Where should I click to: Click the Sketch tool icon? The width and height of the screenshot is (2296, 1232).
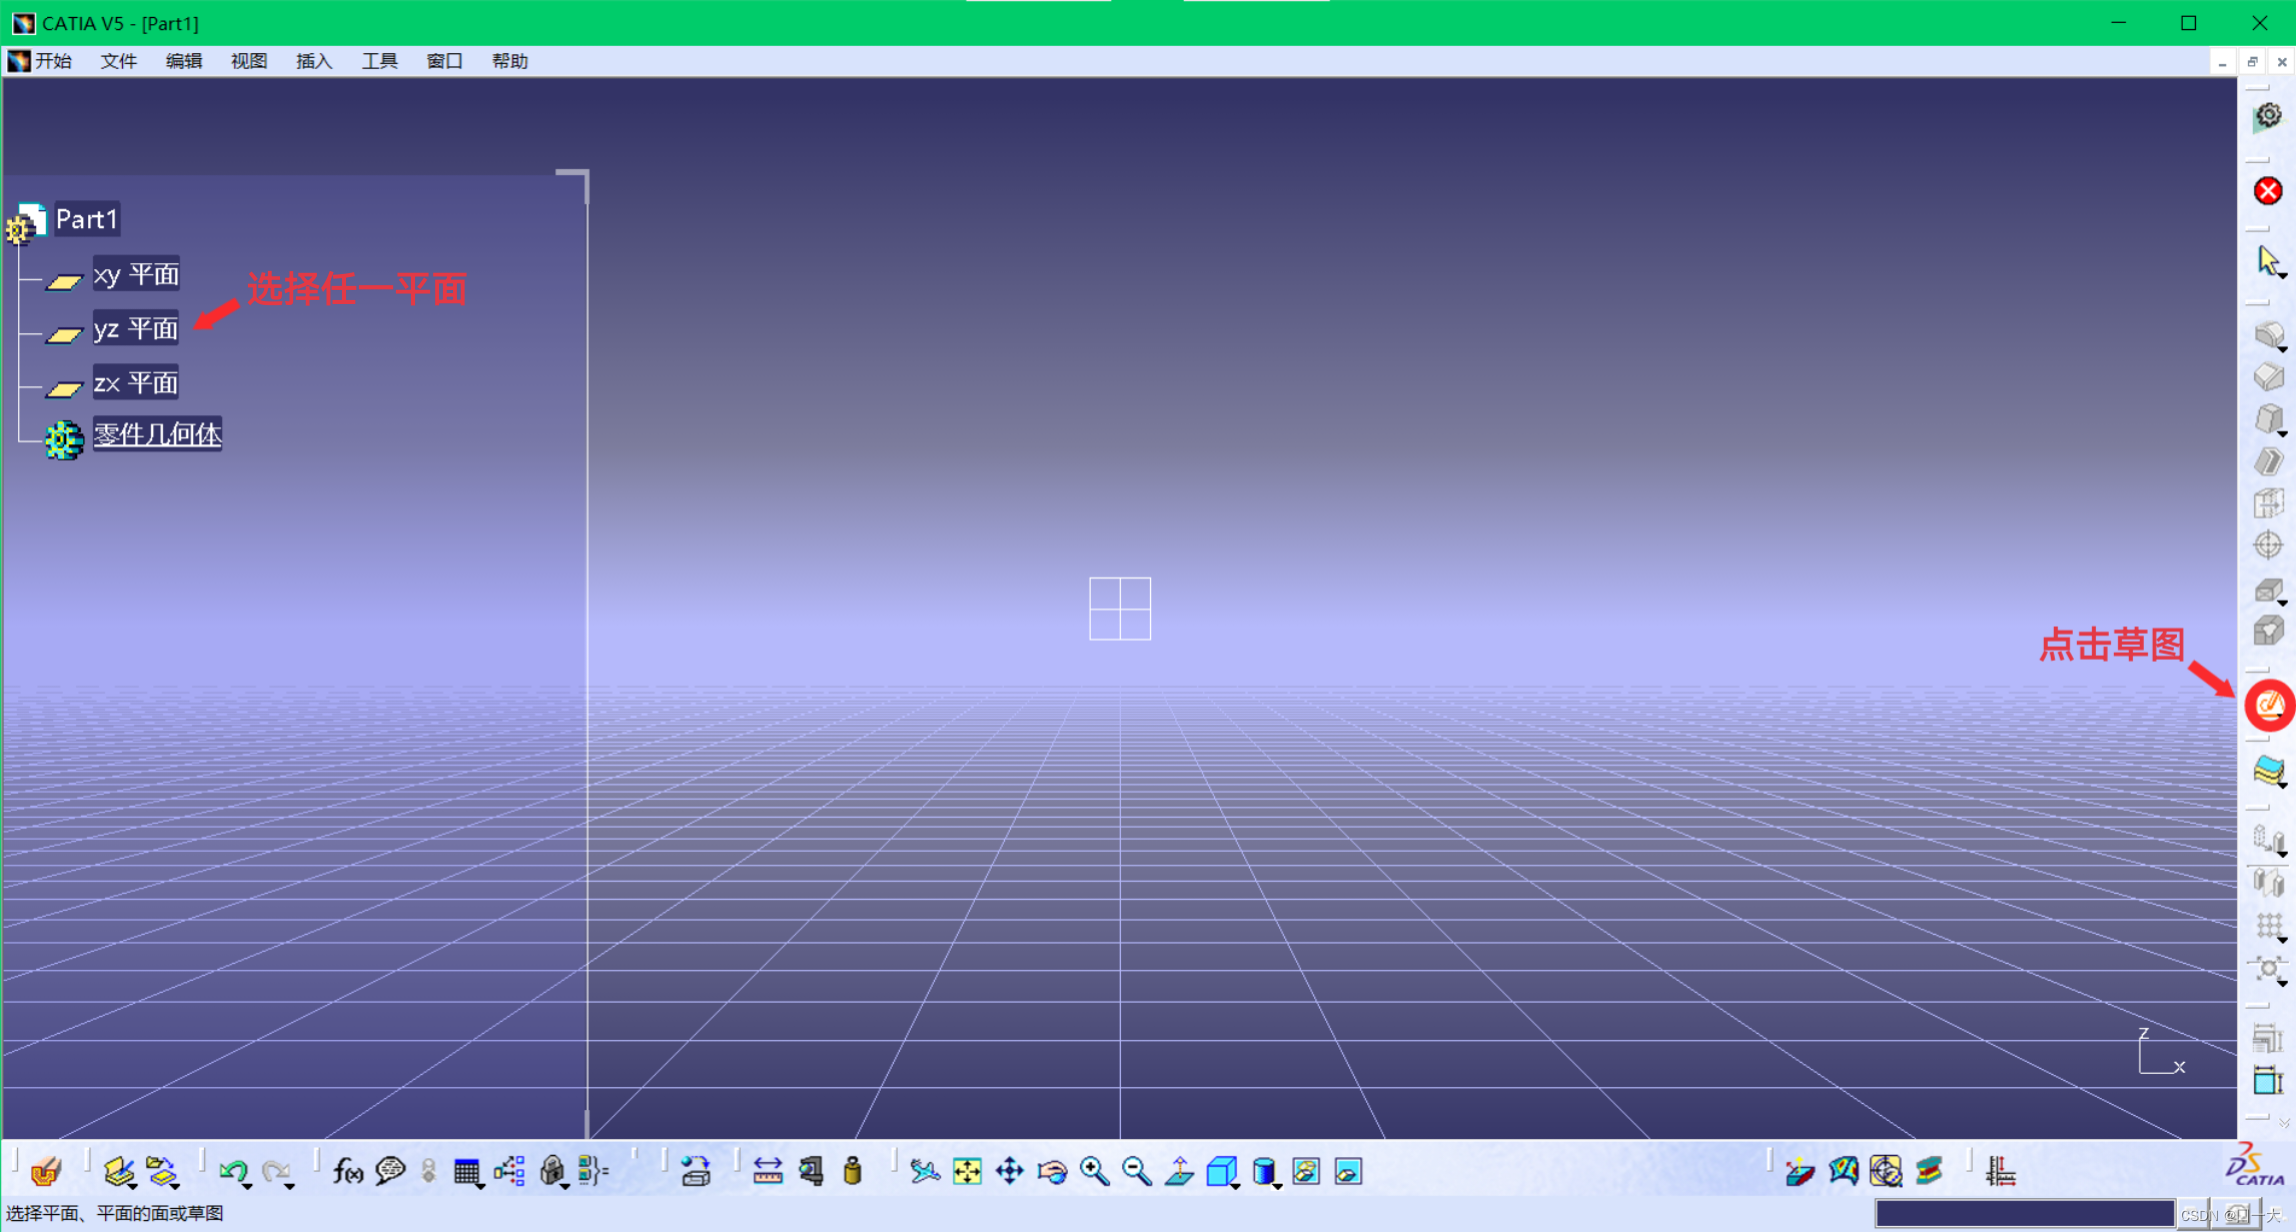(x=2269, y=706)
